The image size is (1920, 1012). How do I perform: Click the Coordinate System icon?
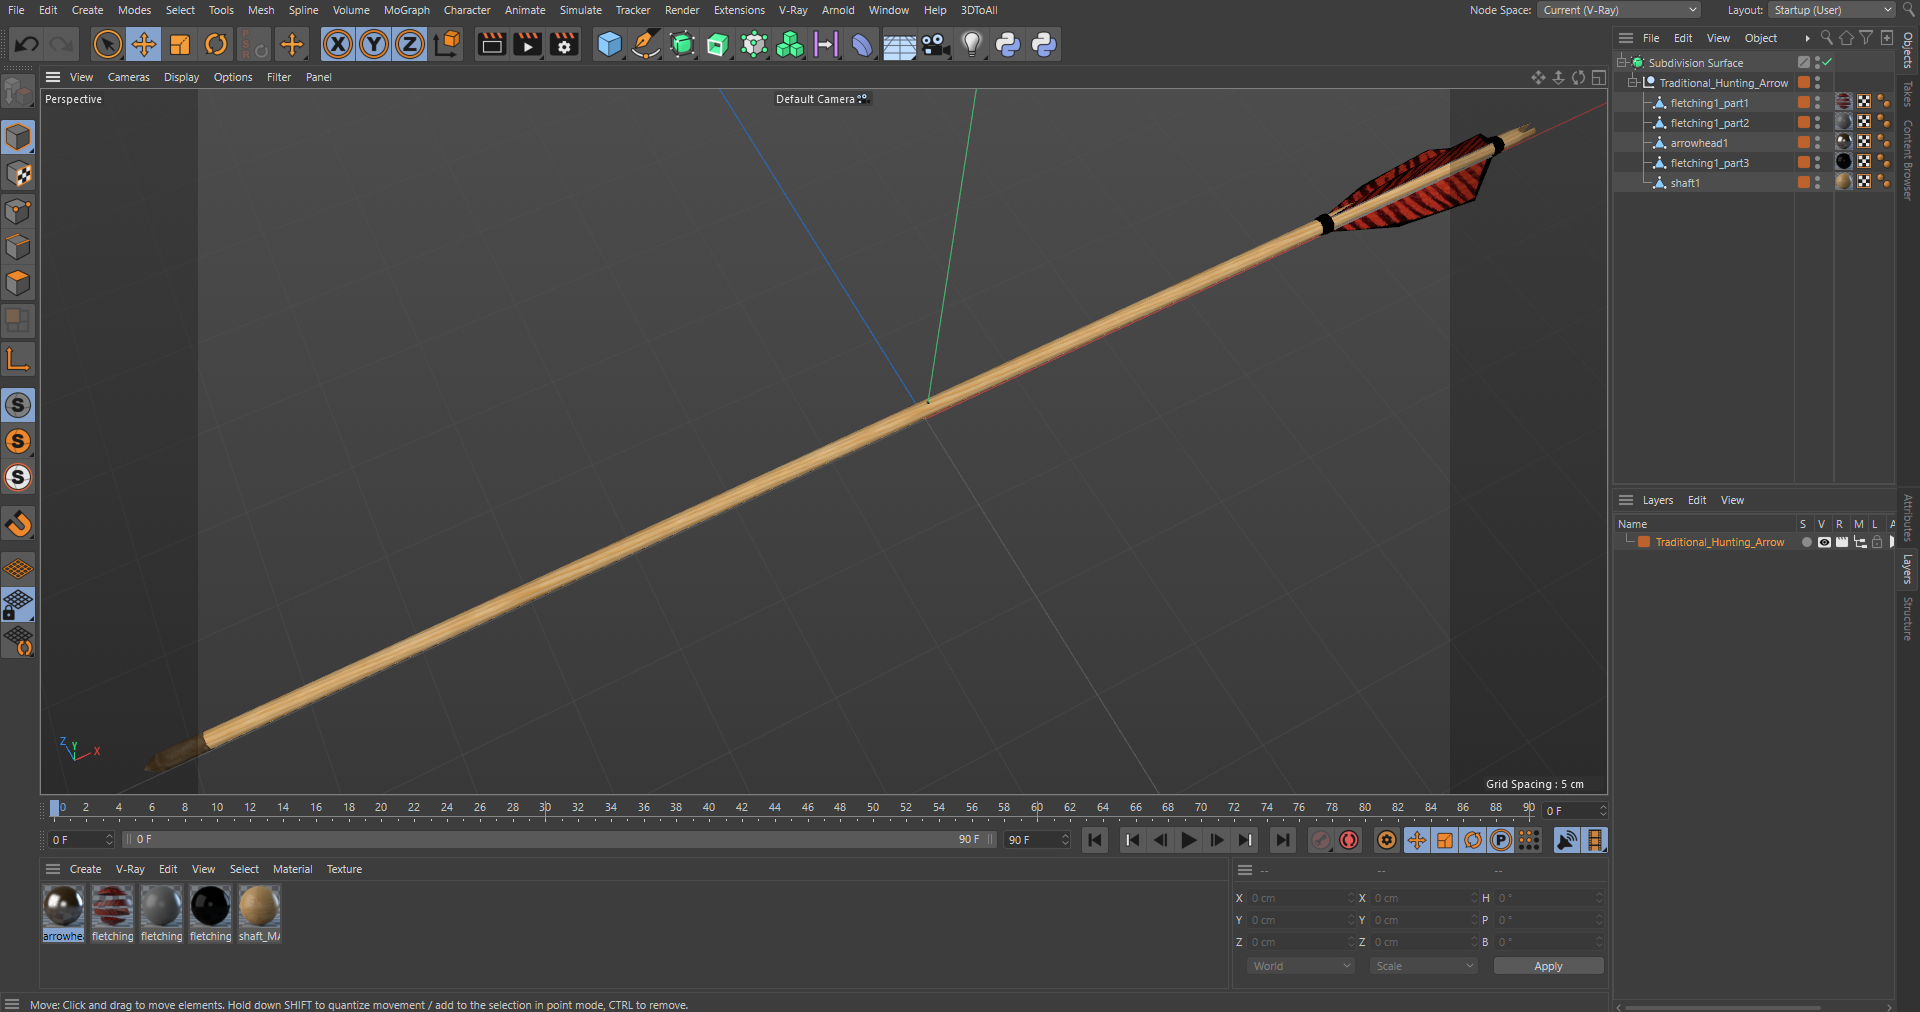point(447,44)
